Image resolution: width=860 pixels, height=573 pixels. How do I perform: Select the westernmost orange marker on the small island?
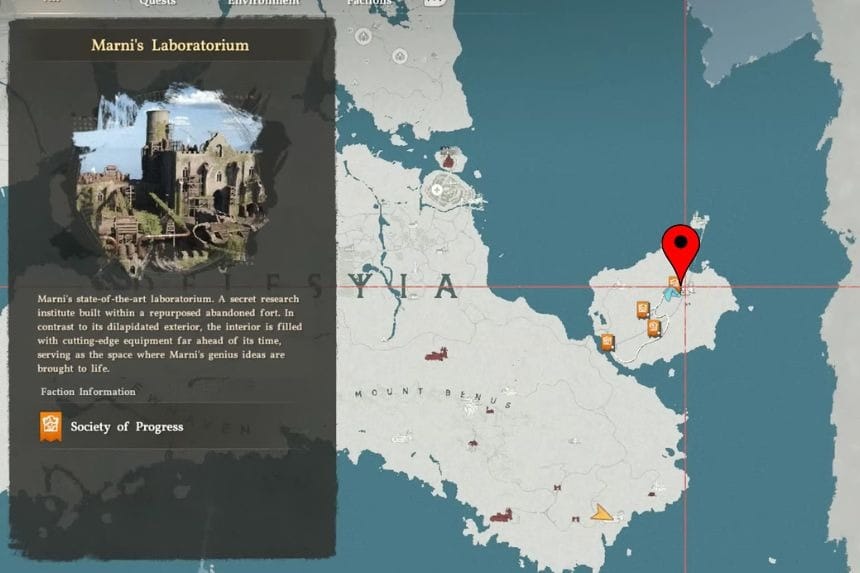pyautogui.click(x=607, y=342)
